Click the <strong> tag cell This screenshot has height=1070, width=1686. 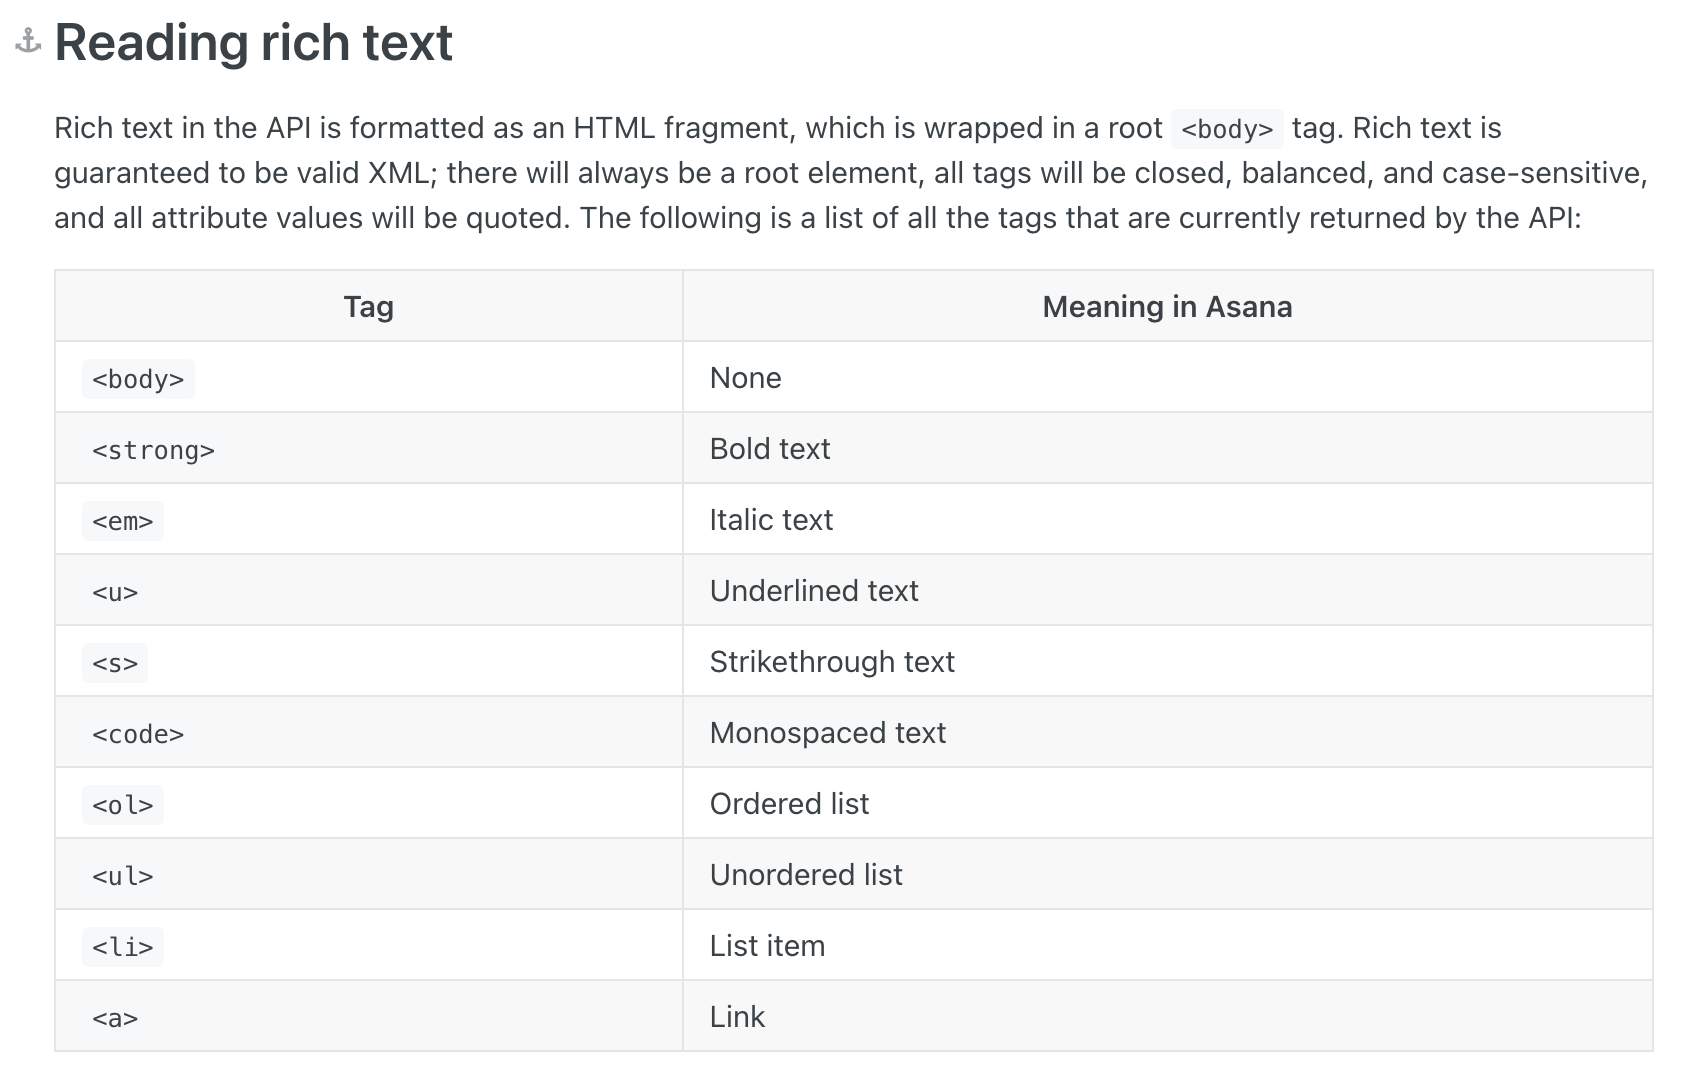[x=153, y=450]
